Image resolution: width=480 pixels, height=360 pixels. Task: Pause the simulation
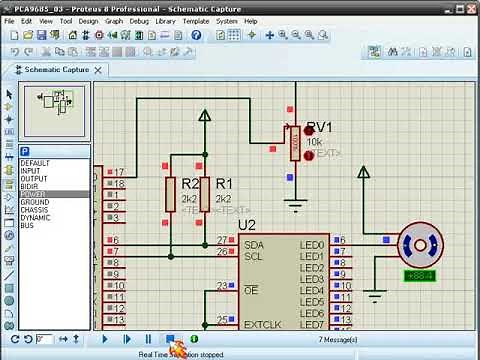click(x=148, y=339)
